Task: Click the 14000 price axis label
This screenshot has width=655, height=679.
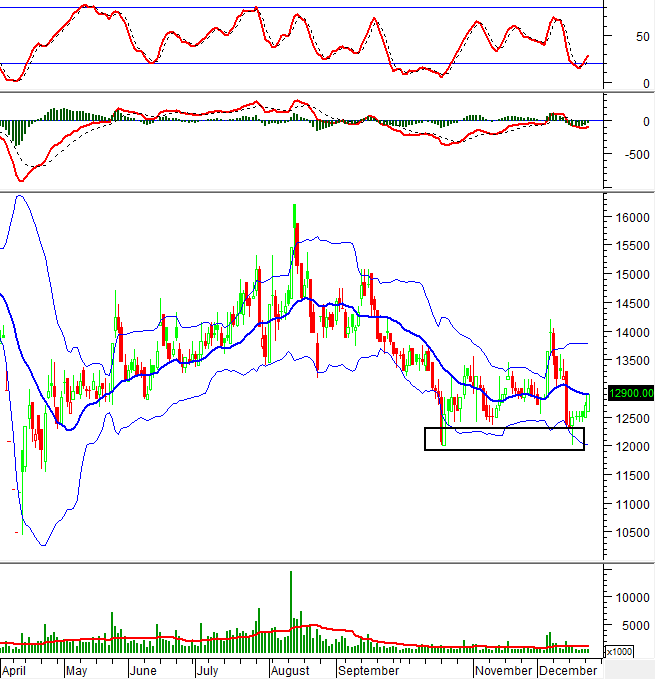Action: tap(630, 332)
